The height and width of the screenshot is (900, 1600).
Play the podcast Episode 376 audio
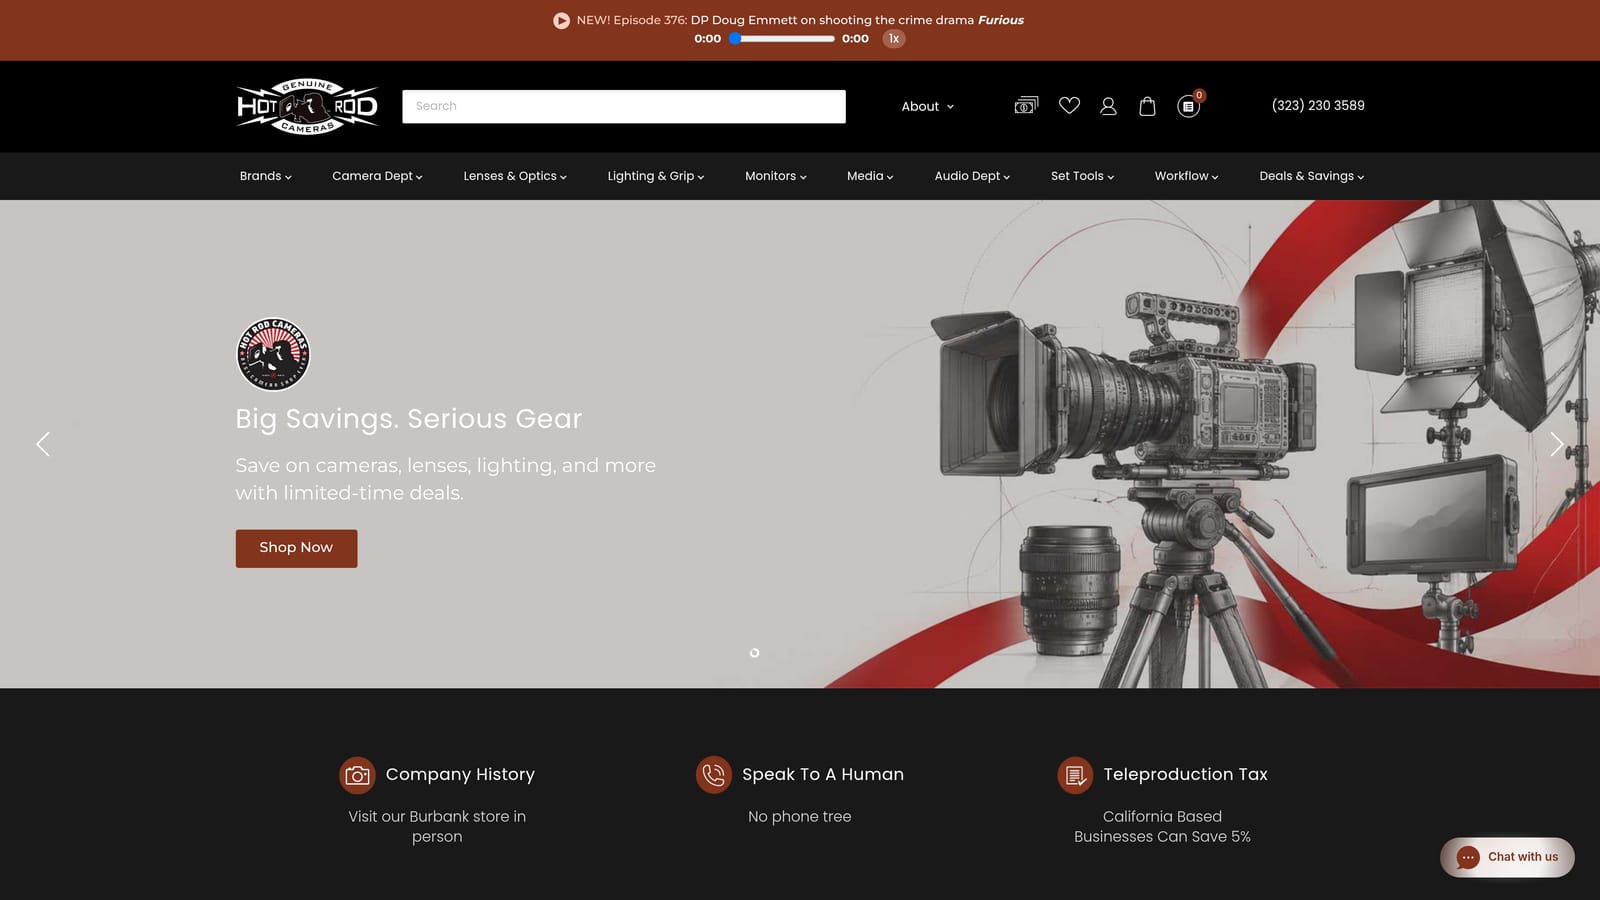[561, 20]
